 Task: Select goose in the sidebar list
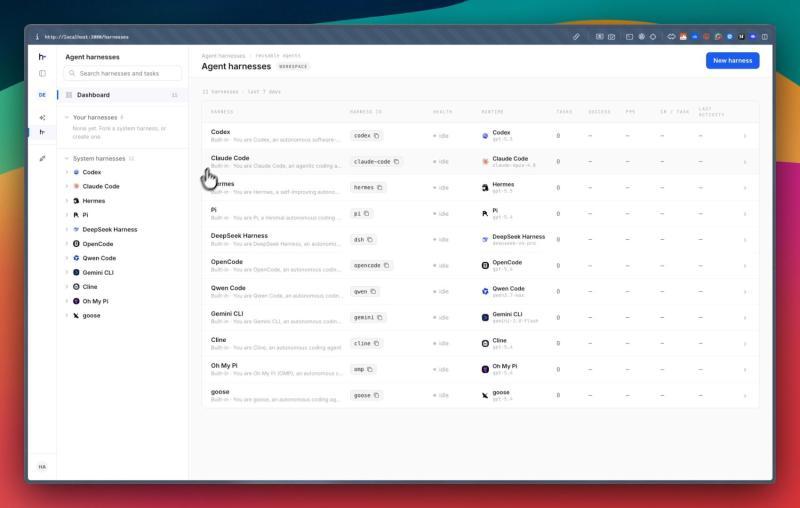(91, 316)
